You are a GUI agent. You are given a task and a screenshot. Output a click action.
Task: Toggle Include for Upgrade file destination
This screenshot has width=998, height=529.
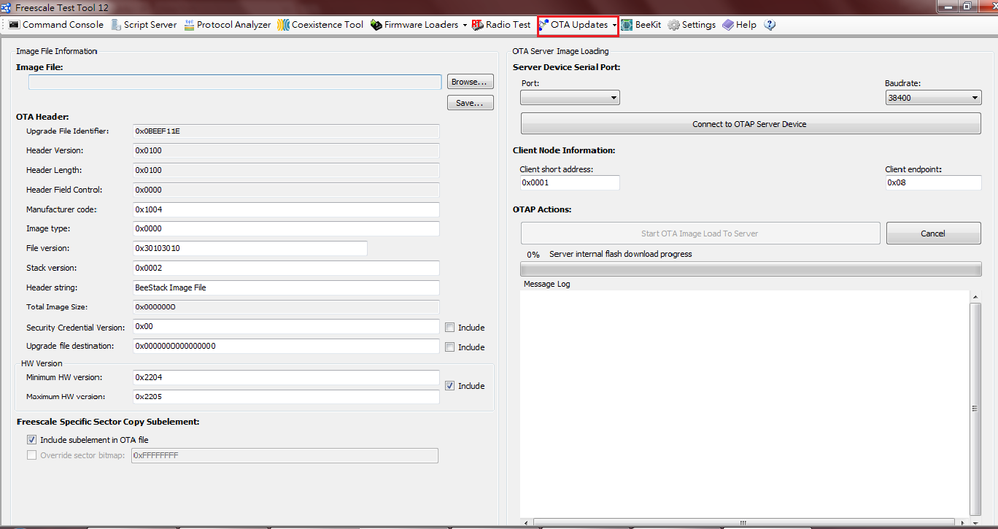[450, 347]
